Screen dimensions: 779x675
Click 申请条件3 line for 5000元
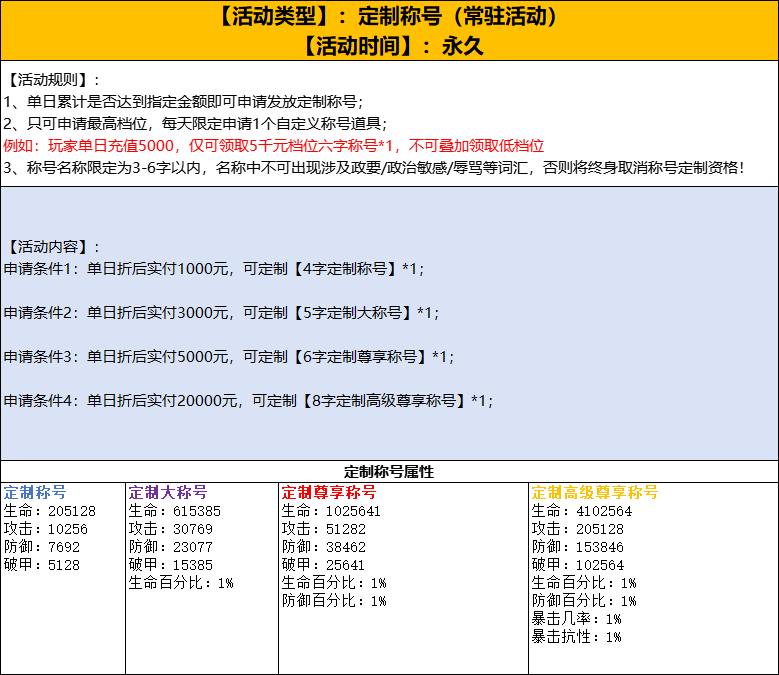(x=229, y=357)
